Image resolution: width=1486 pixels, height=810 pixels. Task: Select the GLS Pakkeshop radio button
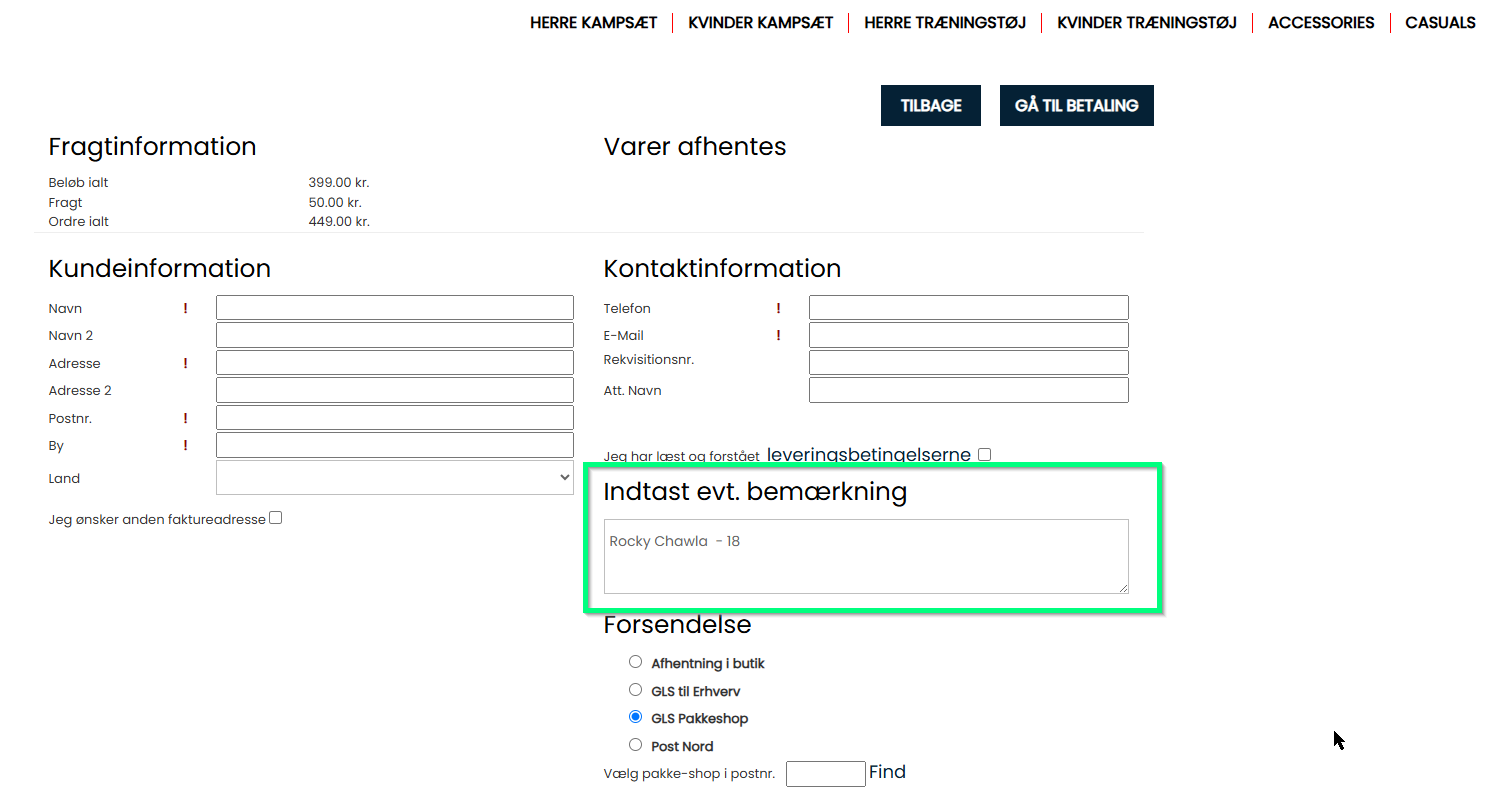click(x=635, y=717)
